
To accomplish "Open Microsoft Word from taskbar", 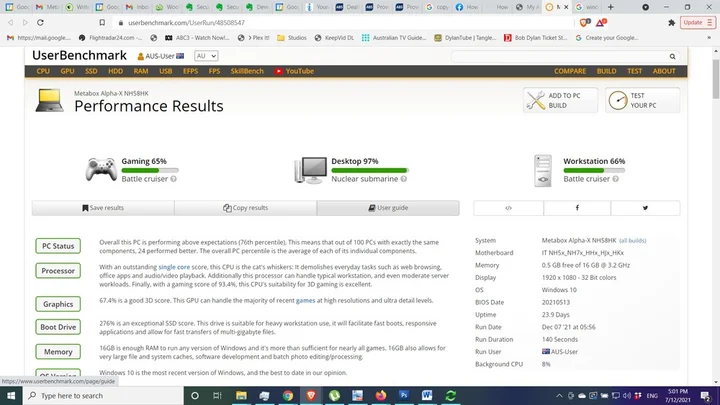I will (427, 395).
